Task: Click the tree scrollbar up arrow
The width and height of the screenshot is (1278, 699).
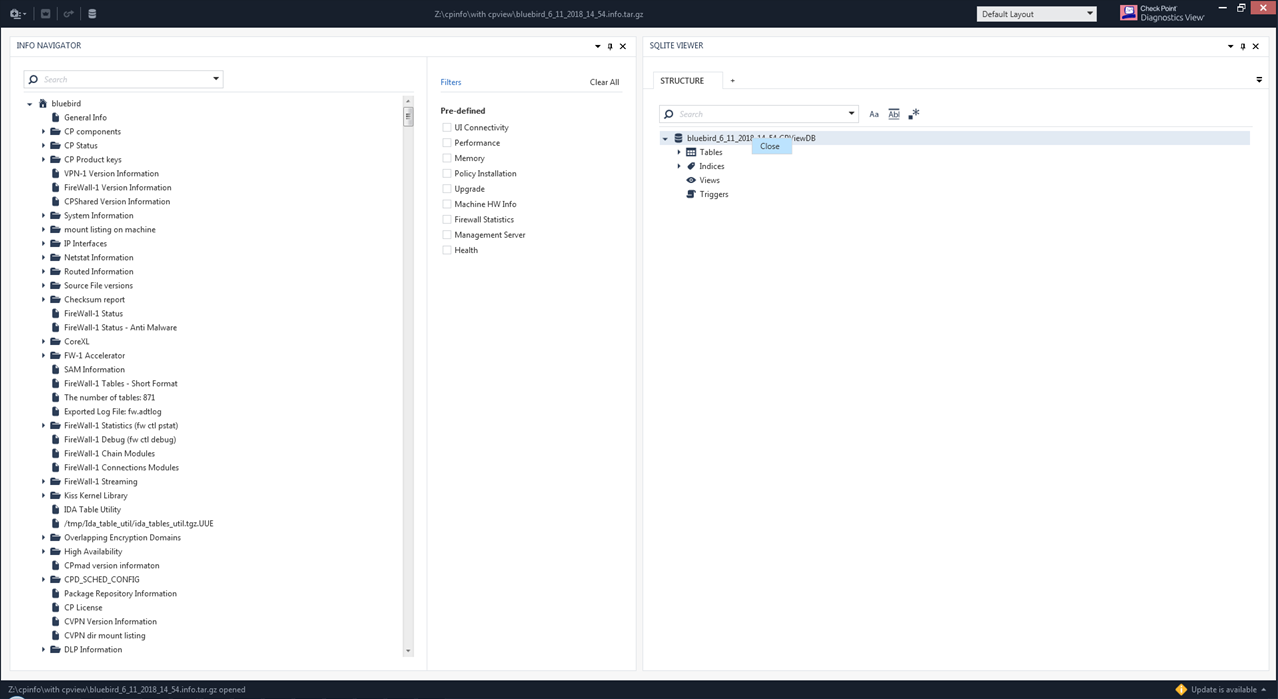Action: [x=408, y=101]
